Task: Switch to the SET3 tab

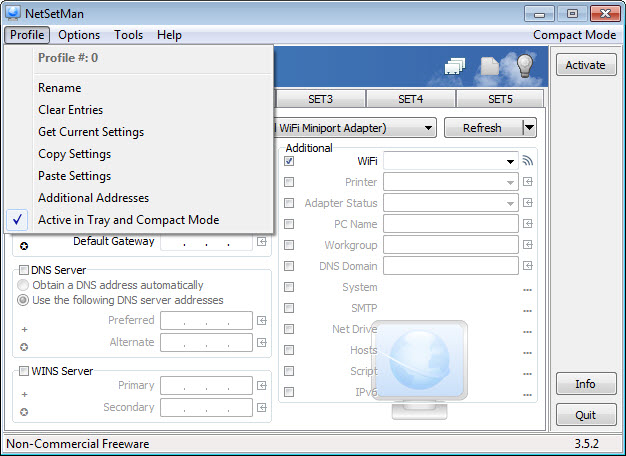Action: click(320, 99)
